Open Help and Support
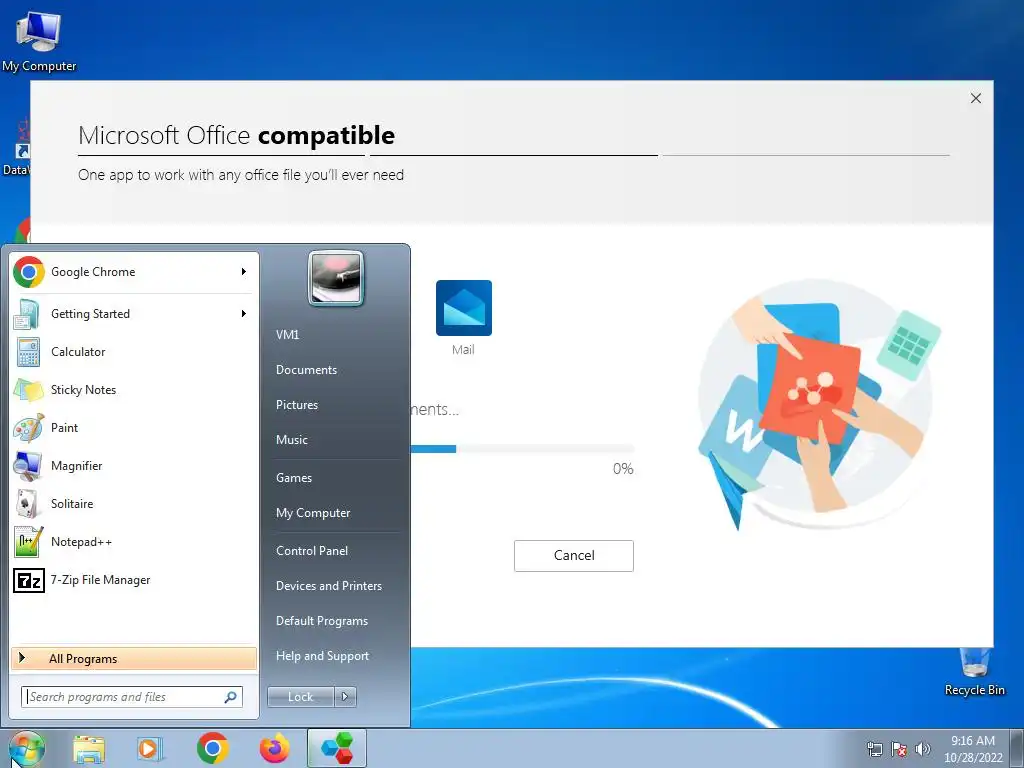Viewport: 1024px width, 768px height. tap(322, 656)
